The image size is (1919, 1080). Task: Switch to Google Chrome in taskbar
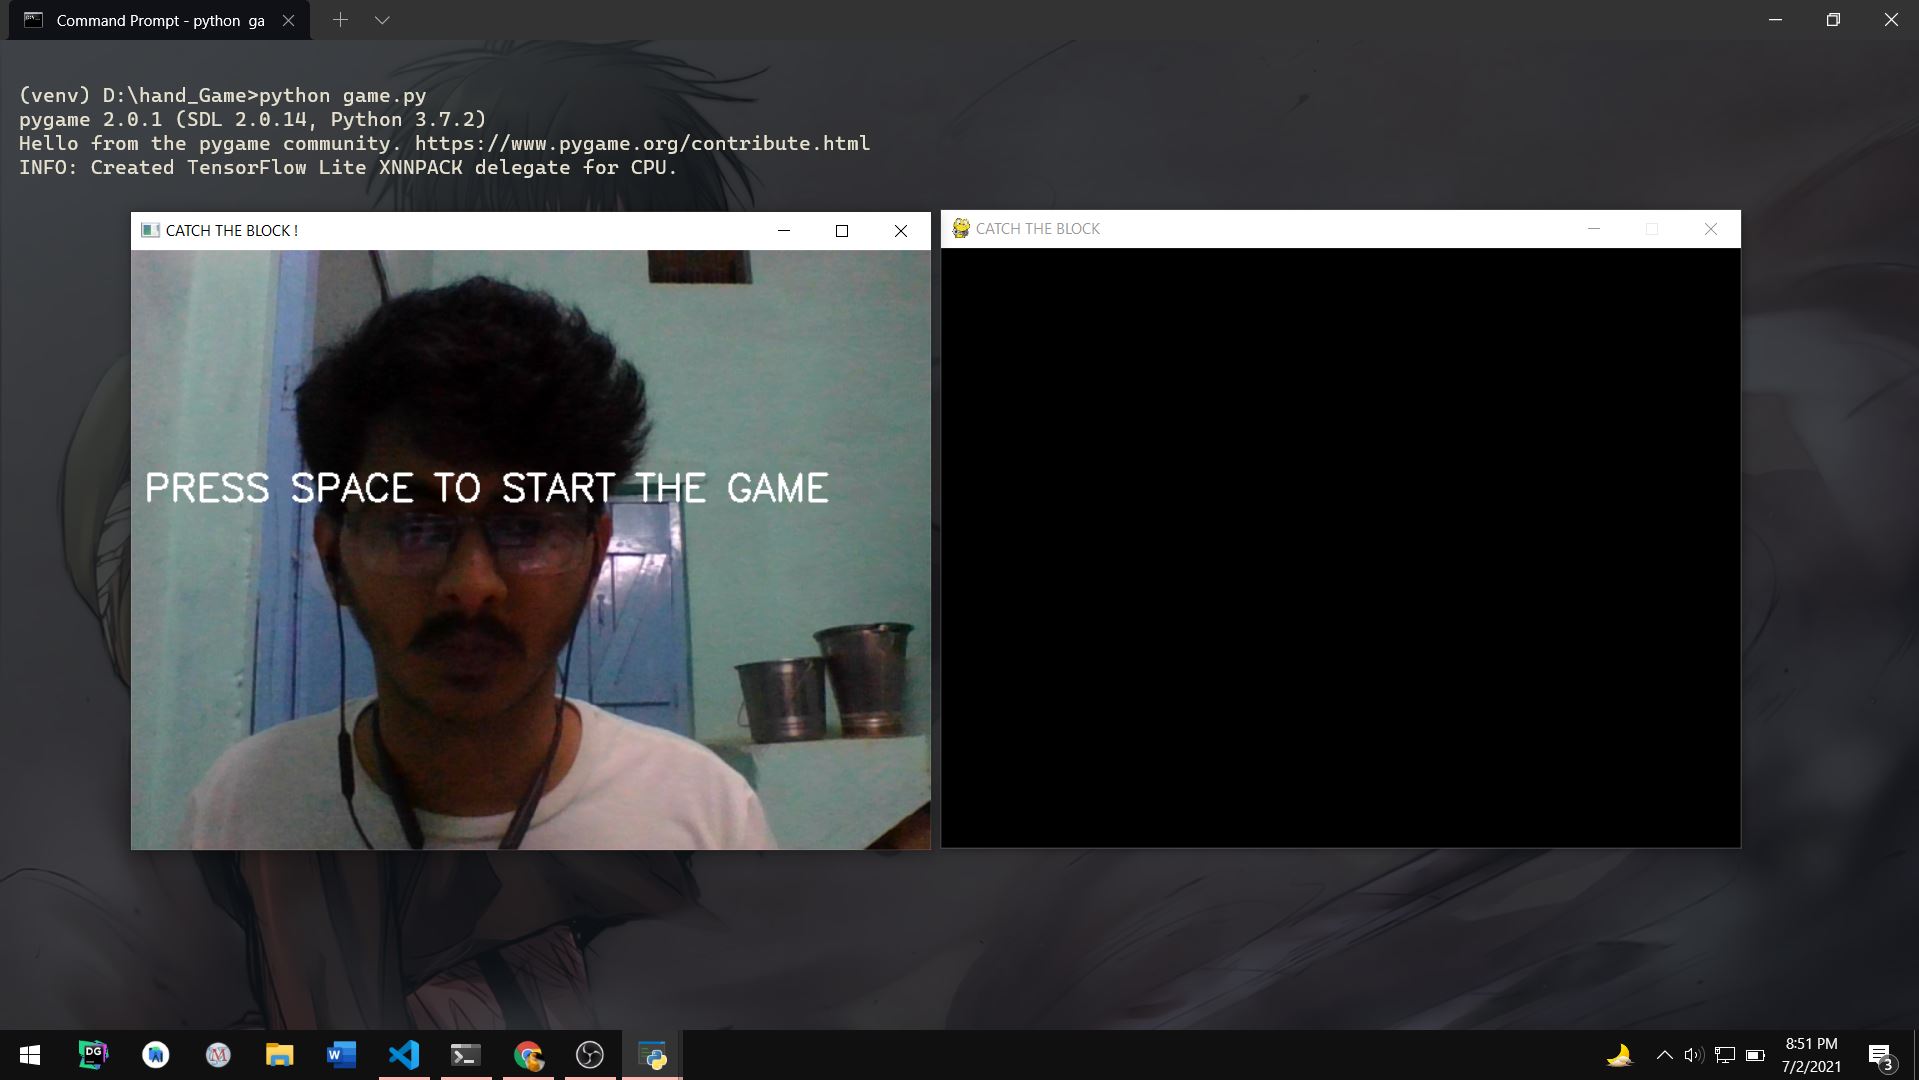coord(528,1055)
